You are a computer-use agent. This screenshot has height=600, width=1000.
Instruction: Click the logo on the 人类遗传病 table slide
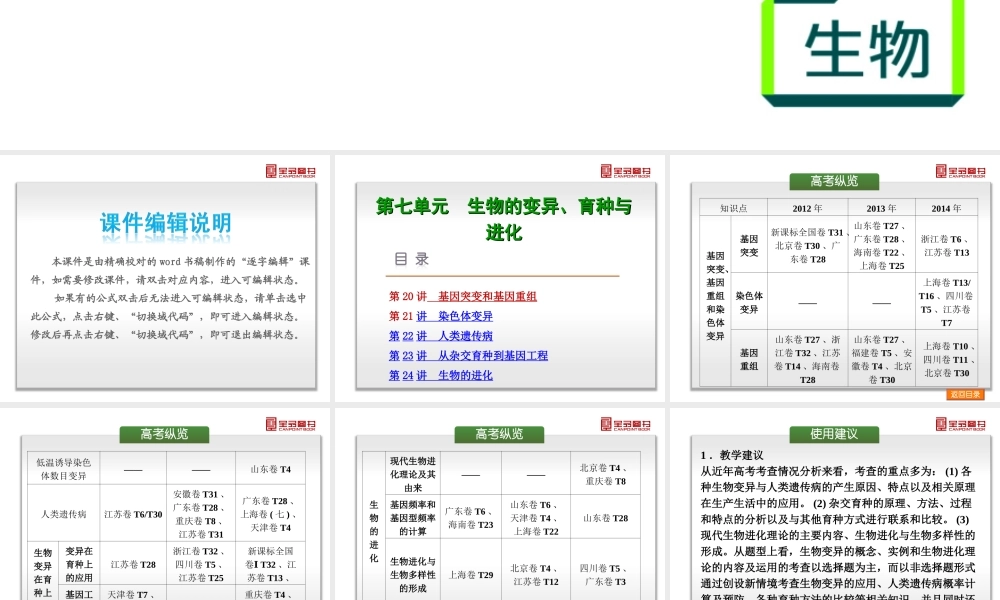click(291, 424)
